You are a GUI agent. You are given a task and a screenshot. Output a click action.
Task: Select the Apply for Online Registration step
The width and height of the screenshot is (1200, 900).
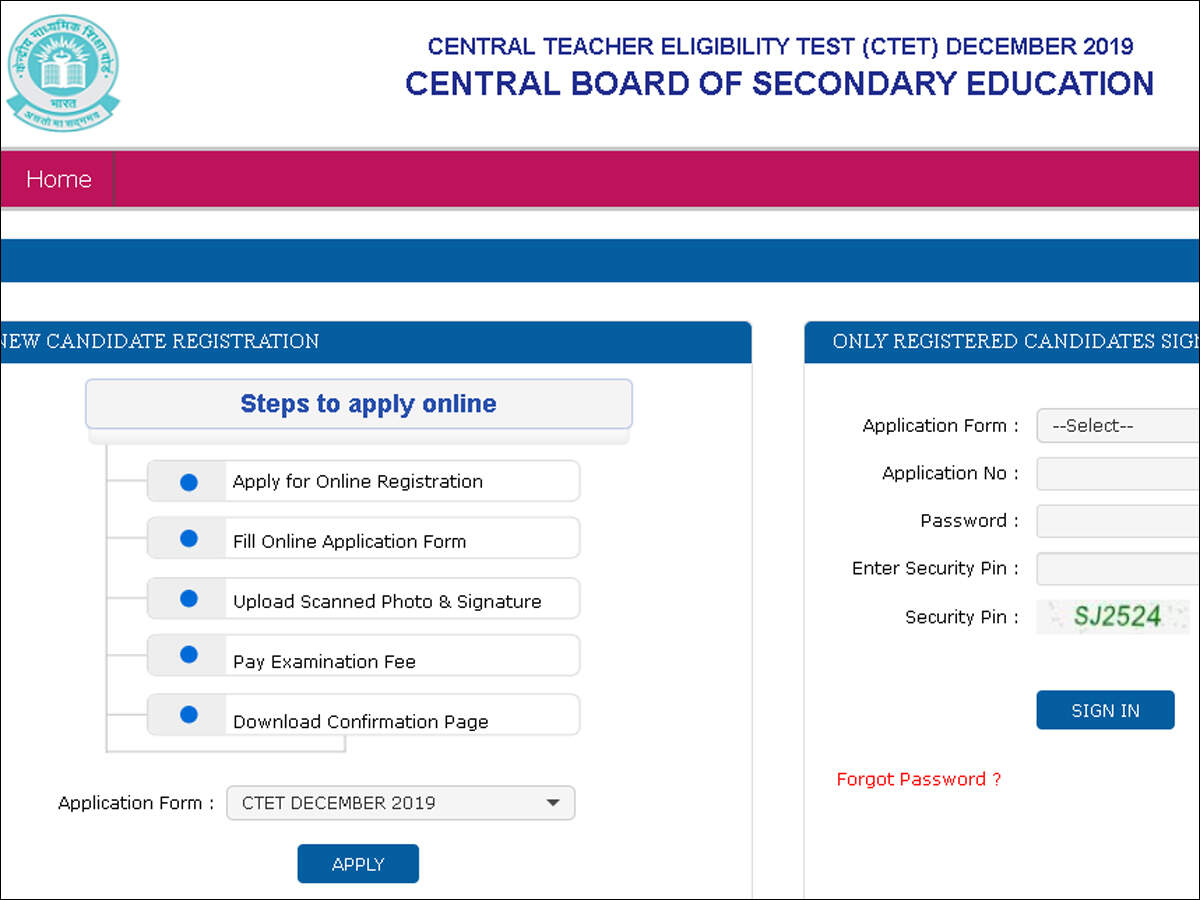coord(358,482)
